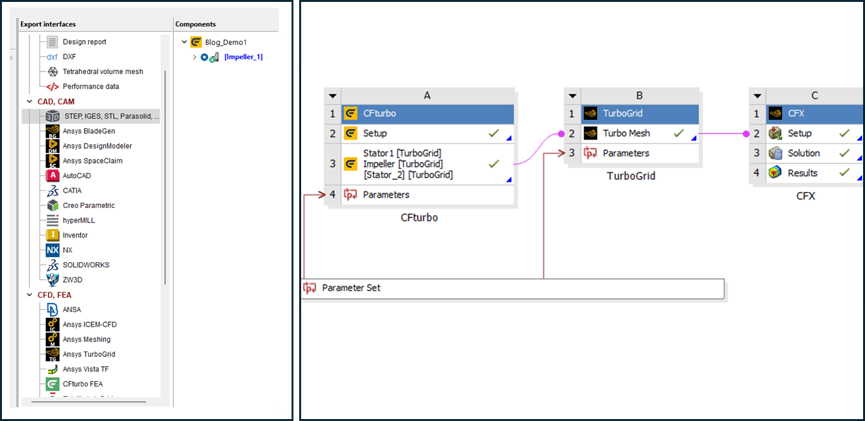Open system C dropdown arrow menu

pyautogui.click(x=758, y=95)
